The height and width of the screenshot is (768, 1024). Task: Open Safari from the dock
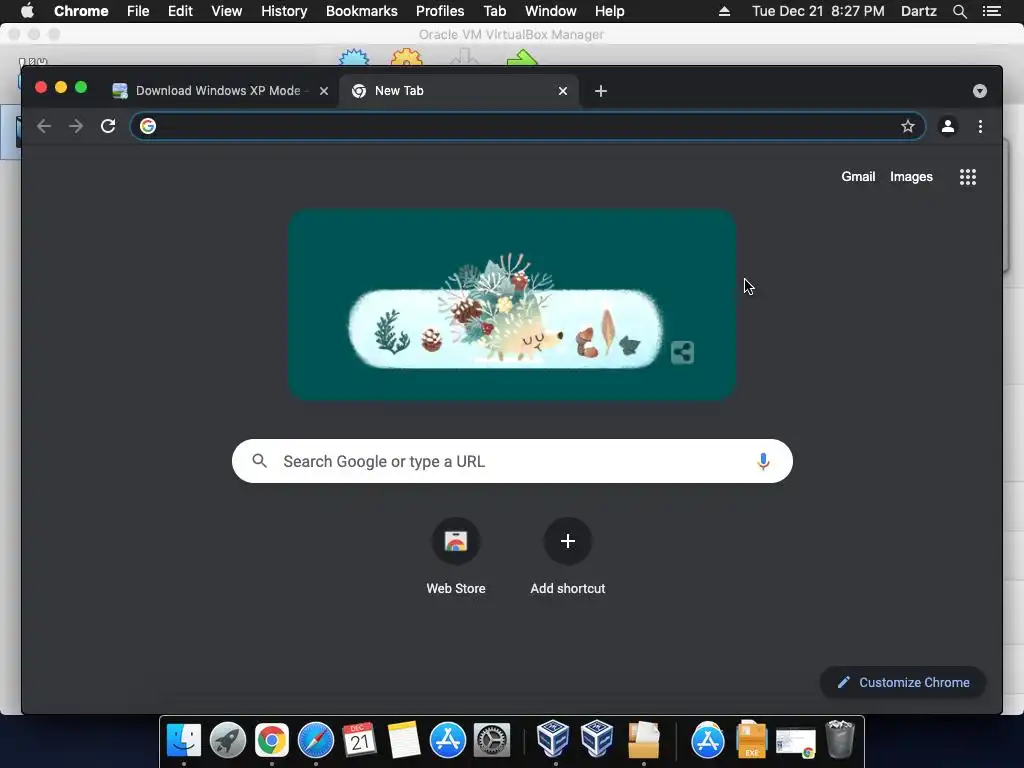tap(315, 740)
